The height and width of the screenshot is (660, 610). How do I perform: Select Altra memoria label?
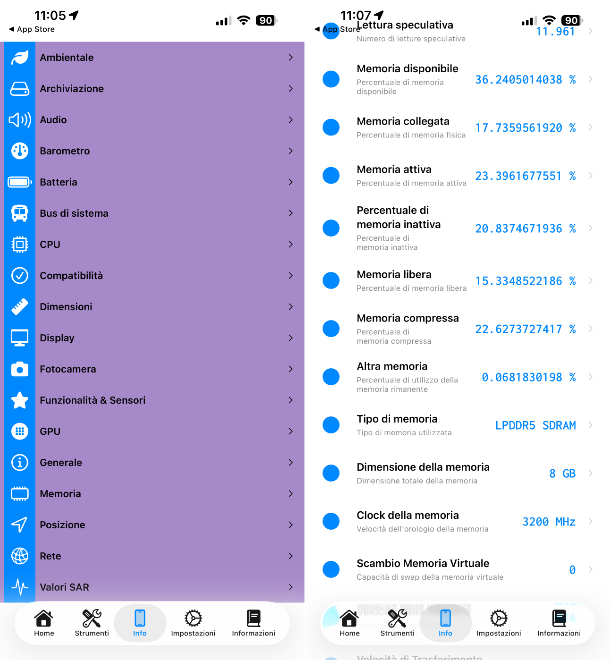coord(392,366)
